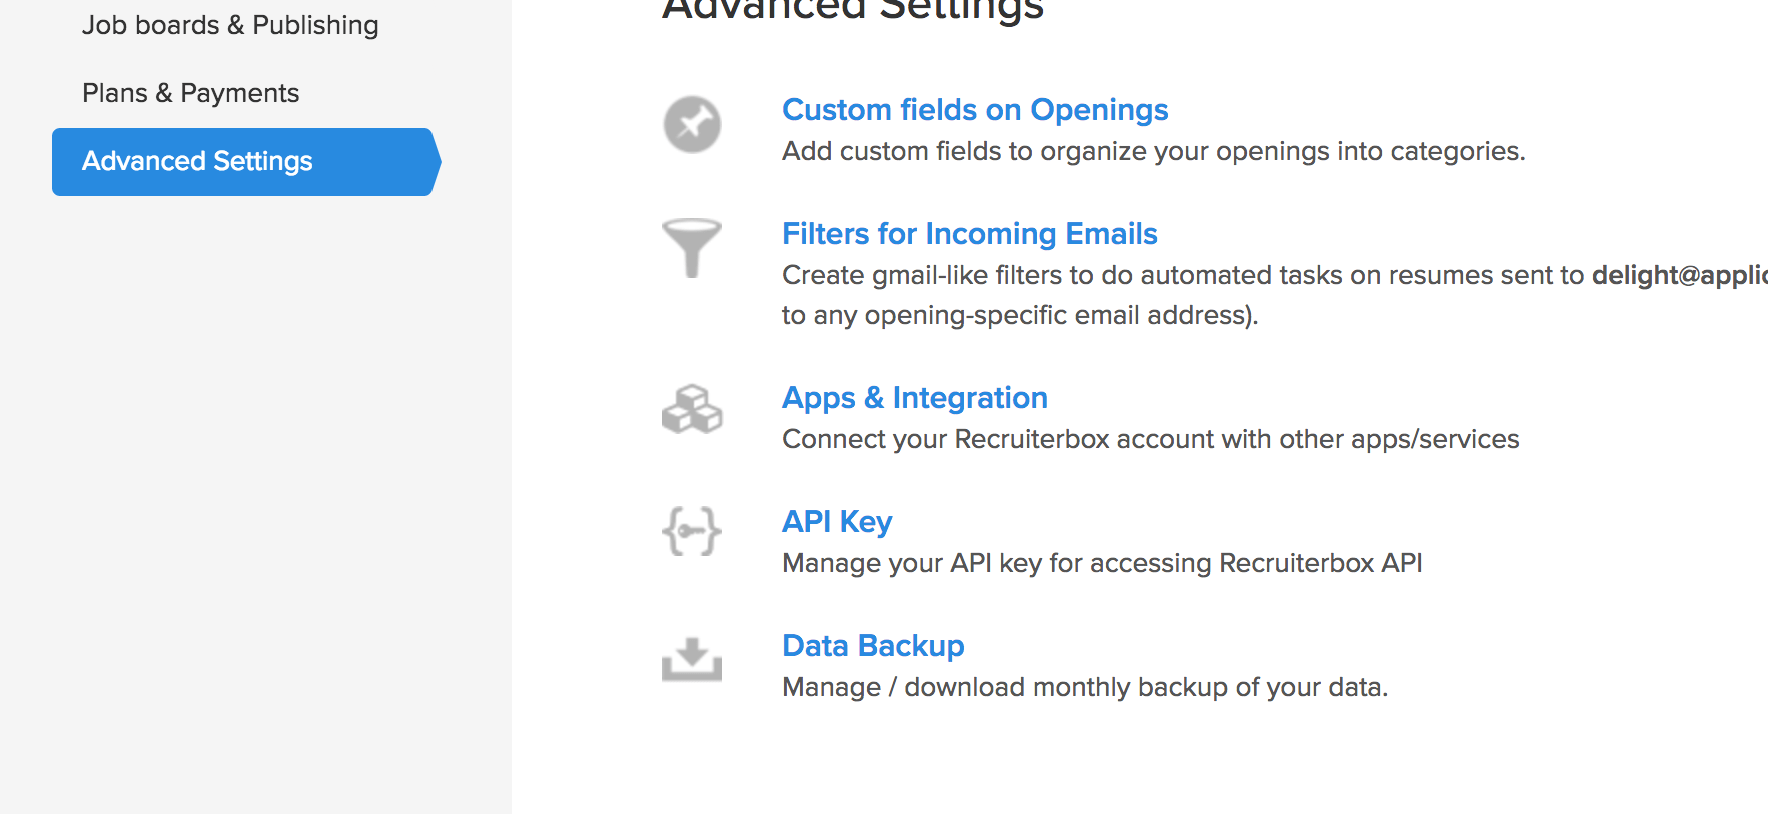This screenshot has width=1768, height=814.
Task: Click 'Connect your Recruiterbox account' description text
Action: pyautogui.click(x=1151, y=439)
